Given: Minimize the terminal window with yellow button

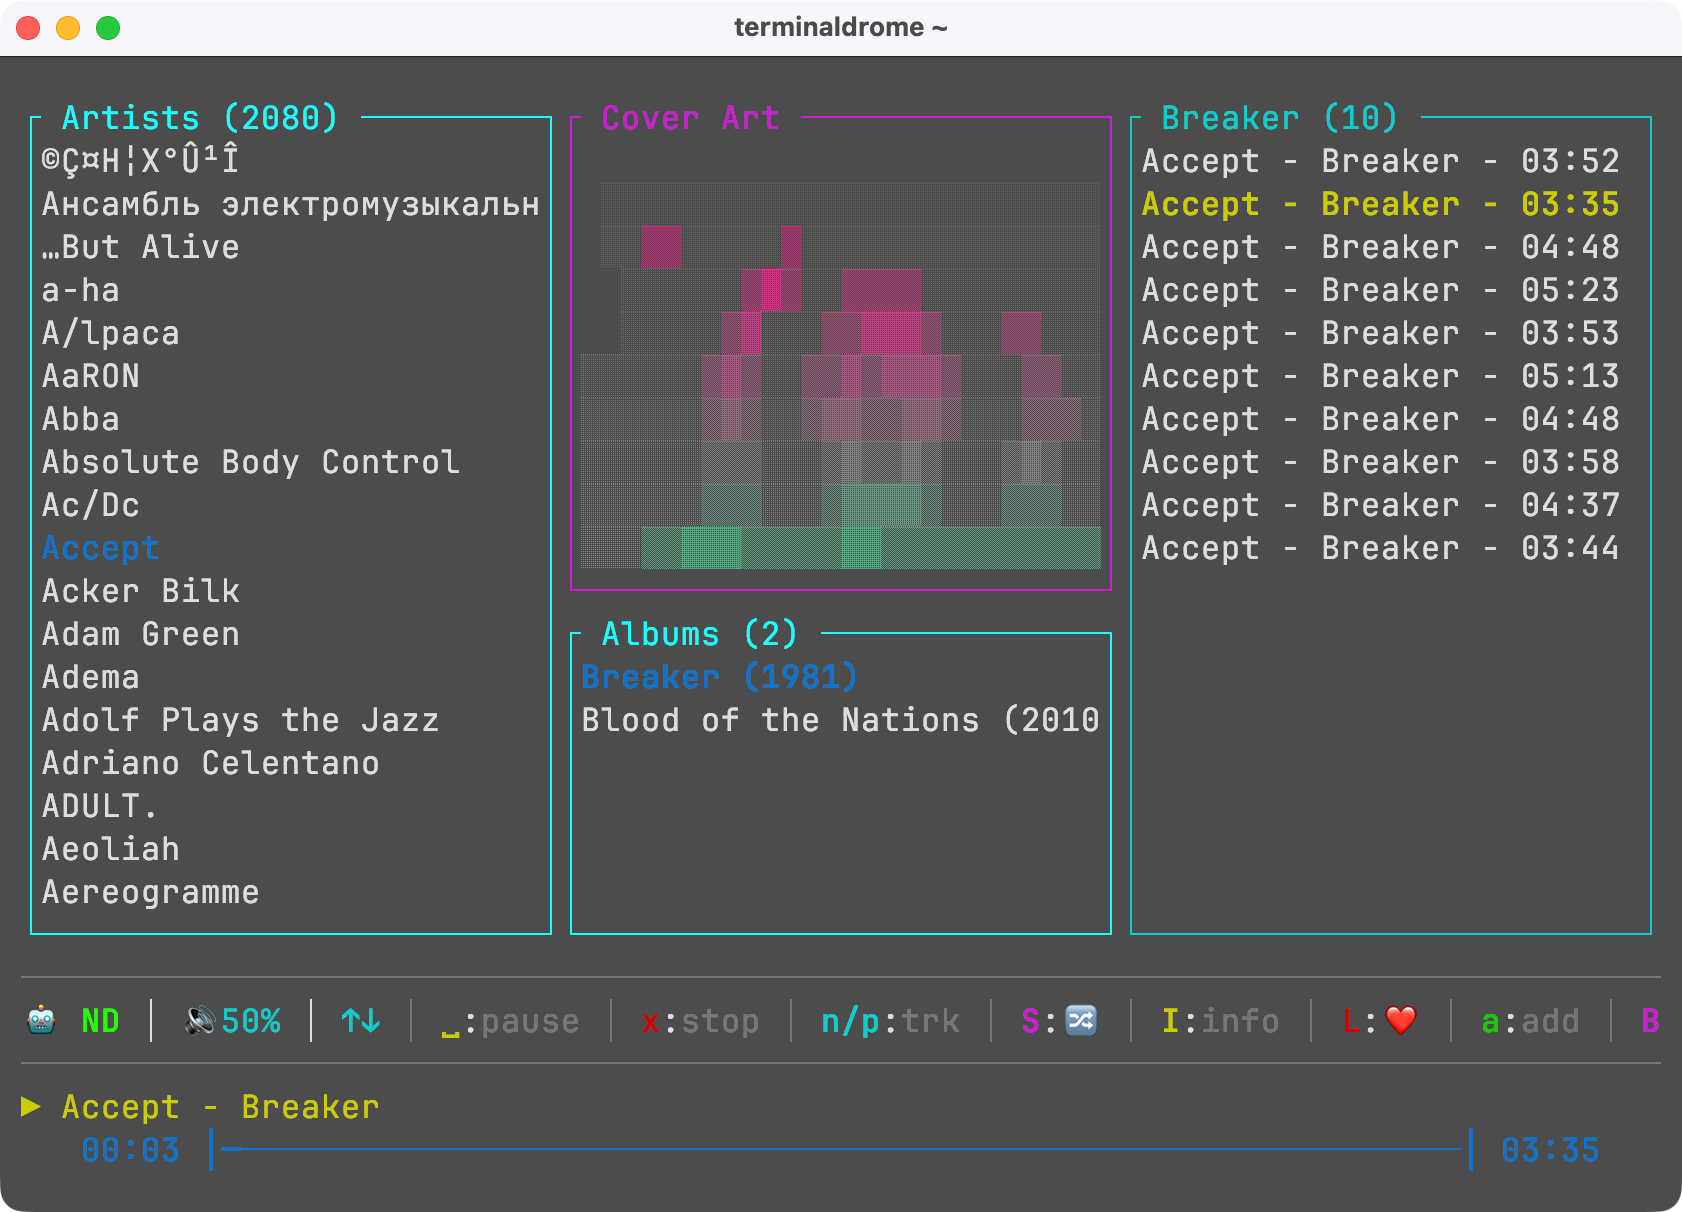Looking at the screenshot, I should coord(68,28).
